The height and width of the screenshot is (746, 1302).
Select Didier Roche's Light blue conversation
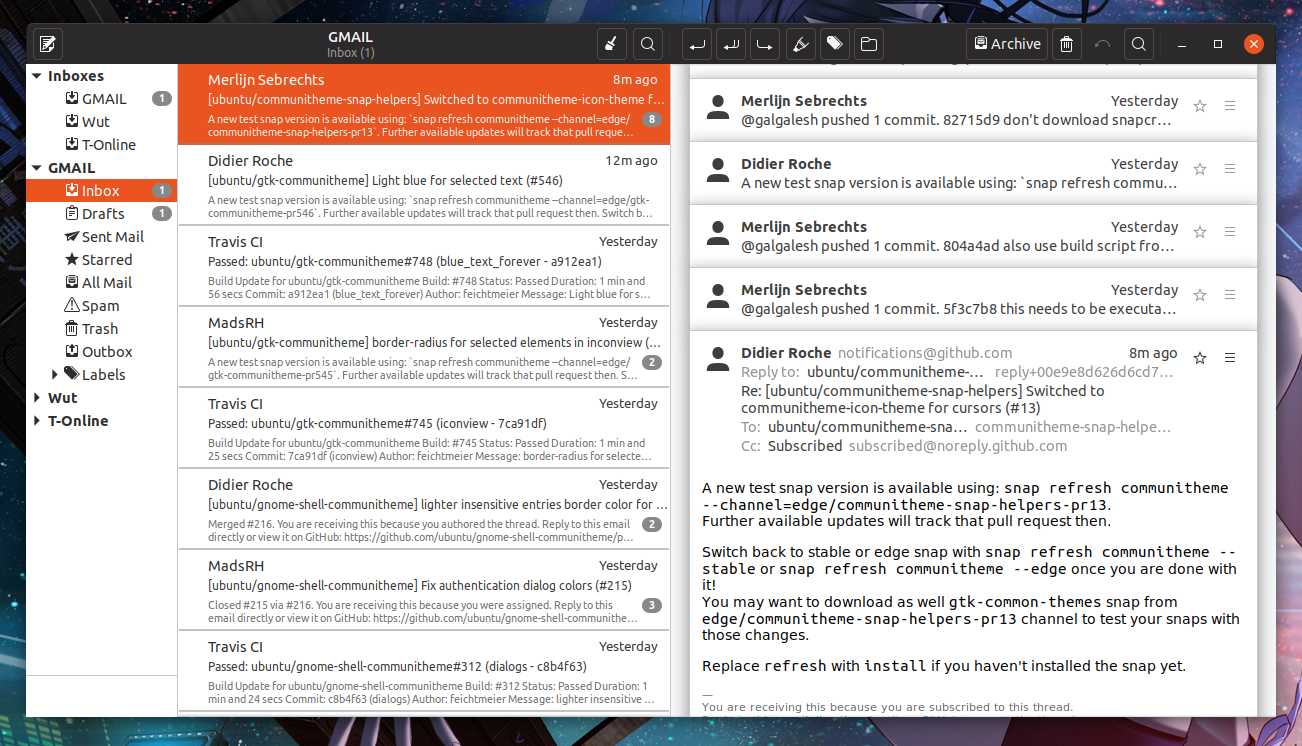(x=423, y=186)
